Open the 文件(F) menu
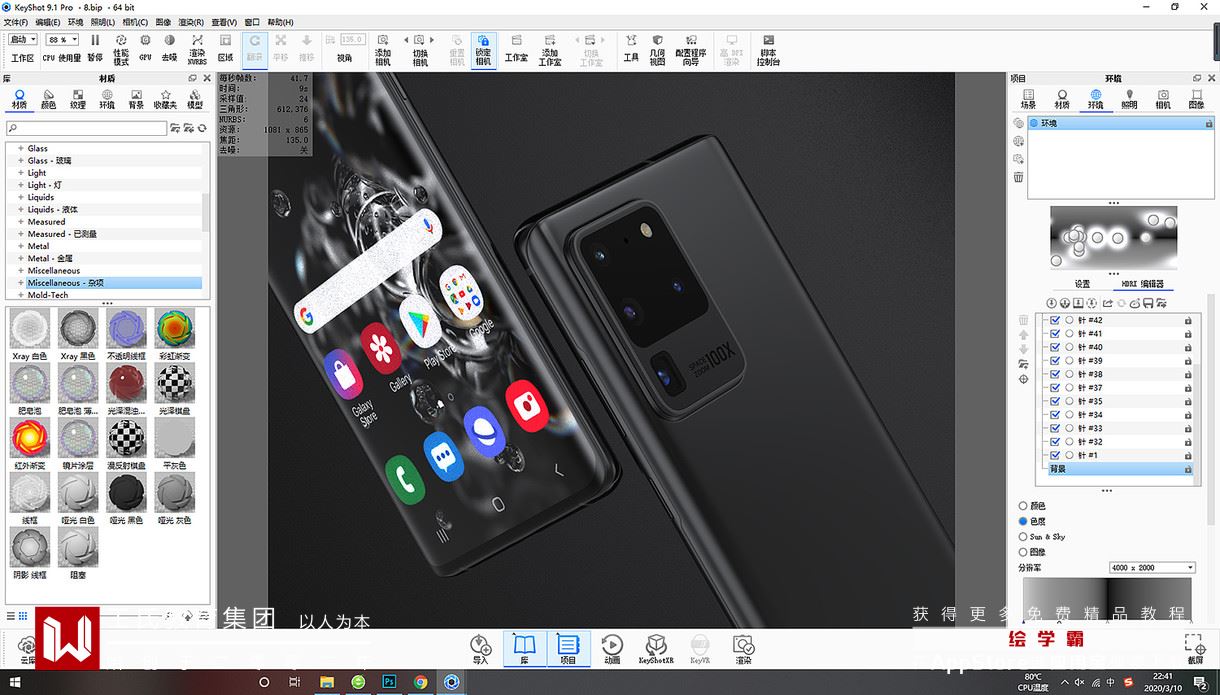 pos(16,21)
